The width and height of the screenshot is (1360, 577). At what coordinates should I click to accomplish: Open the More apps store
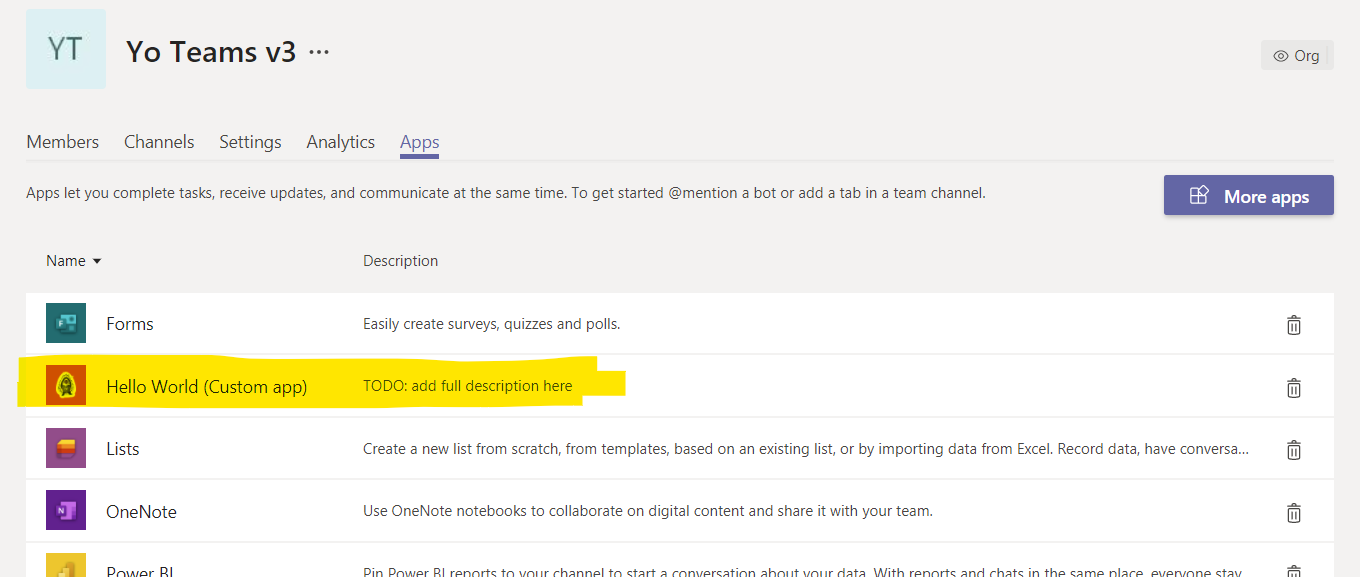coord(1249,196)
